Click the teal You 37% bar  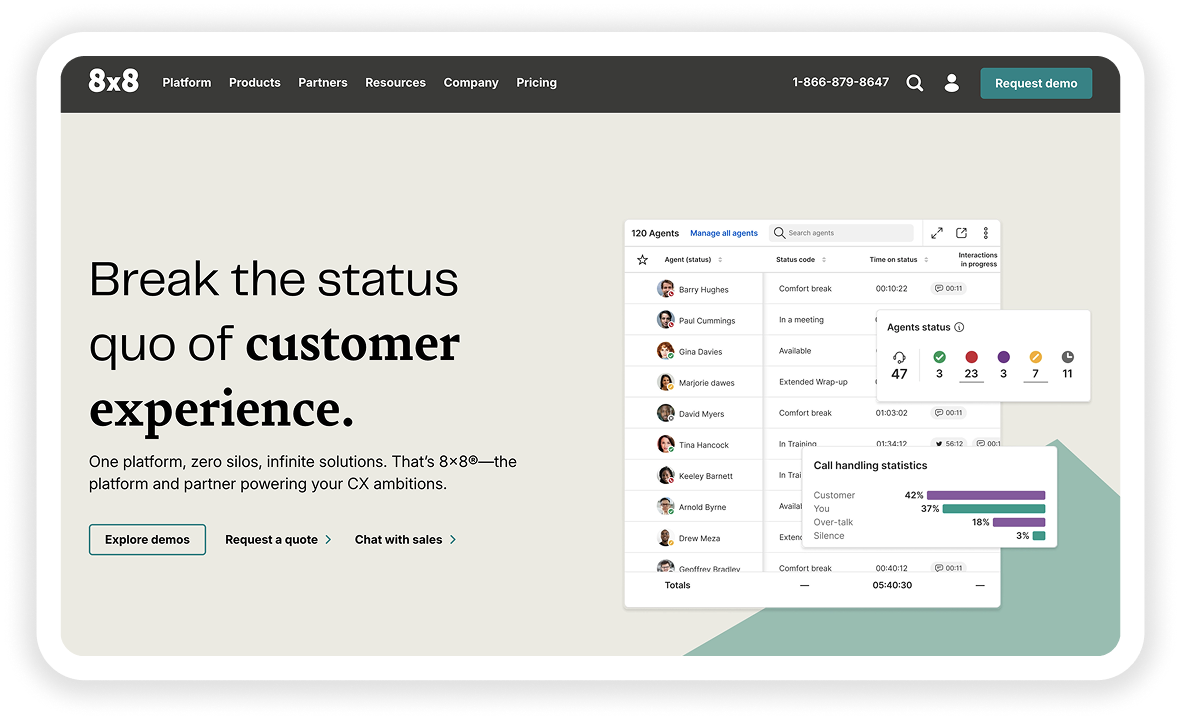[994, 509]
